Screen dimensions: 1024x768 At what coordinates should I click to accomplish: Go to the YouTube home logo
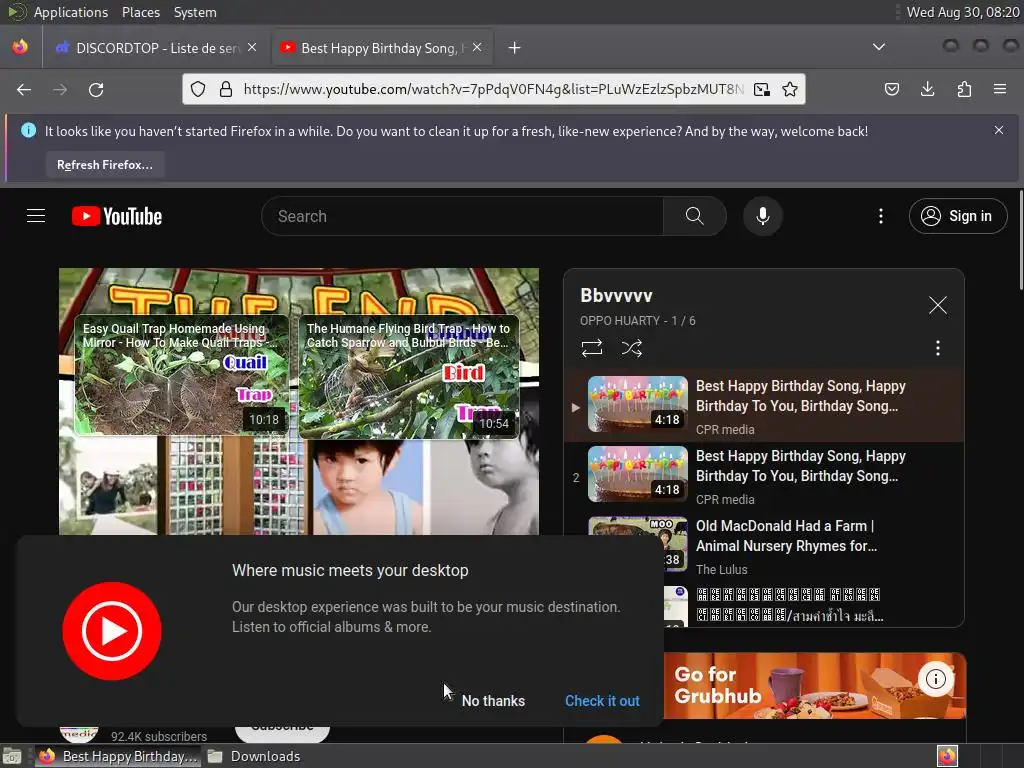point(117,216)
